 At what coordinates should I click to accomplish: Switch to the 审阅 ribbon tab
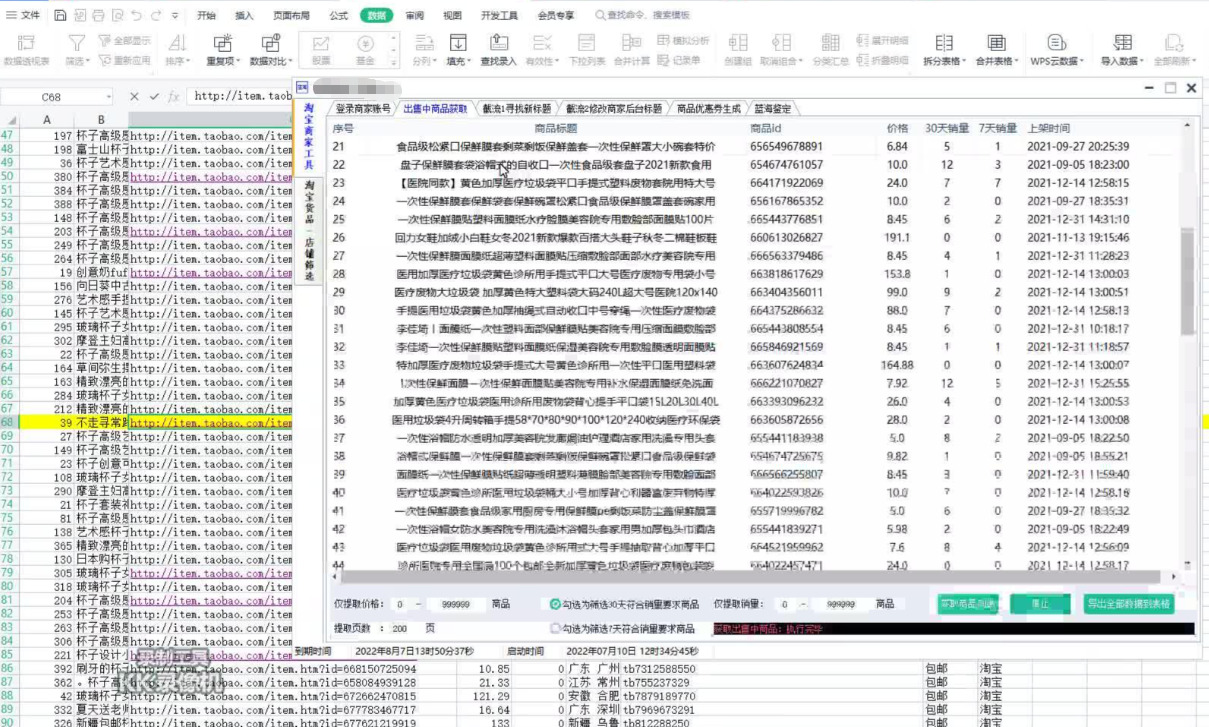[x=414, y=15]
